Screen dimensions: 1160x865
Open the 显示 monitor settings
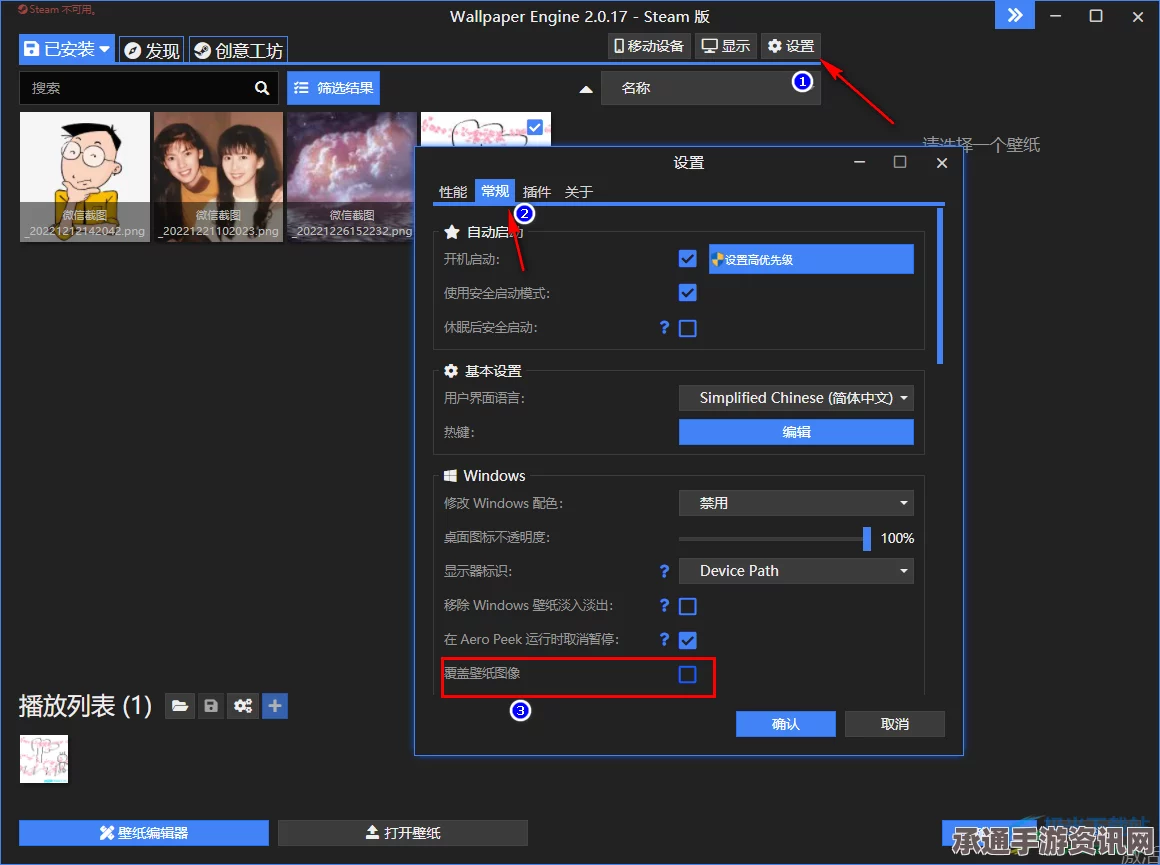point(726,46)
